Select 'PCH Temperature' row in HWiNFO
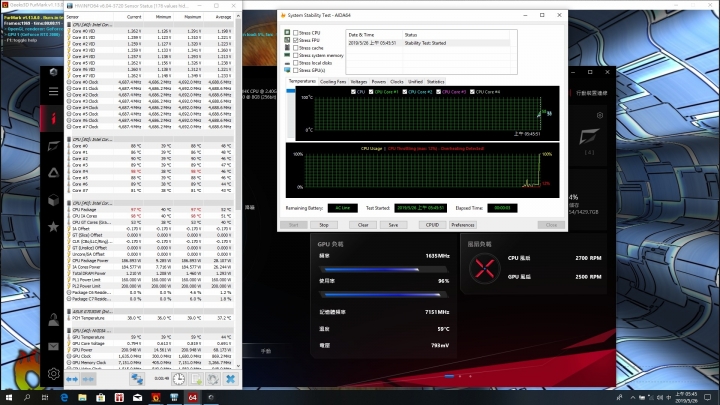The width and height of the screenshot is (720, 405). (x=150, y=318)
